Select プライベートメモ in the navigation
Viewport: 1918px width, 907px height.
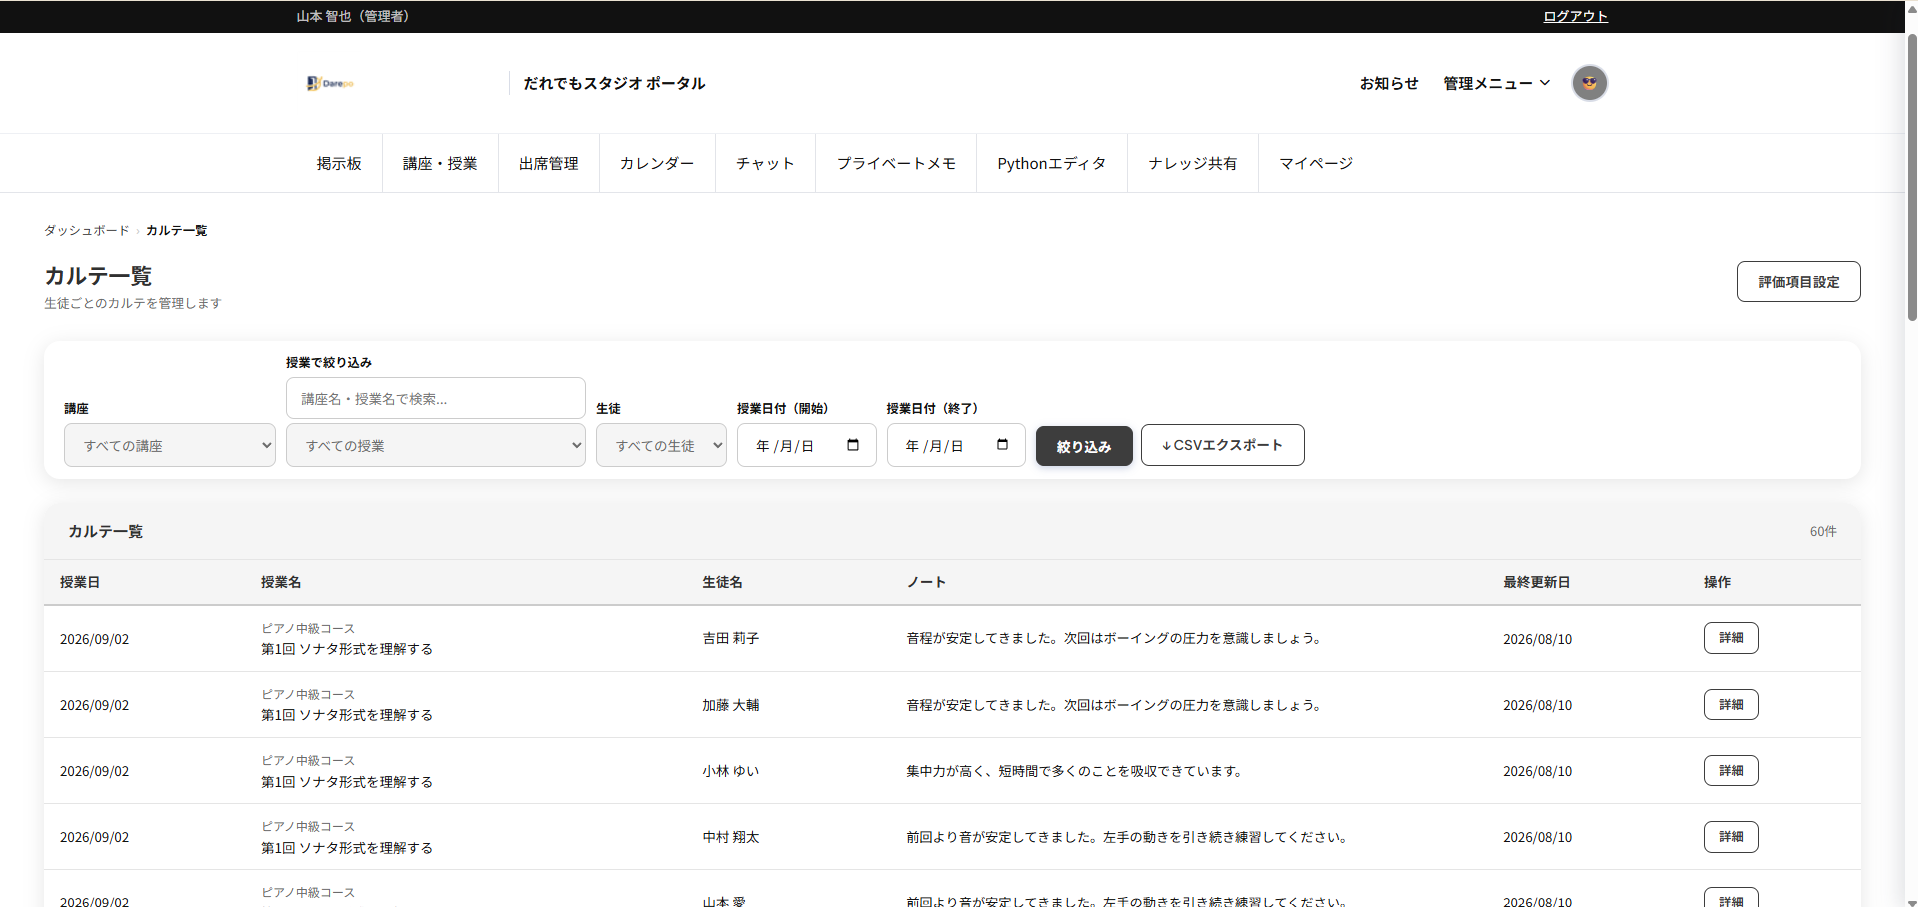[x=896, y=163]
